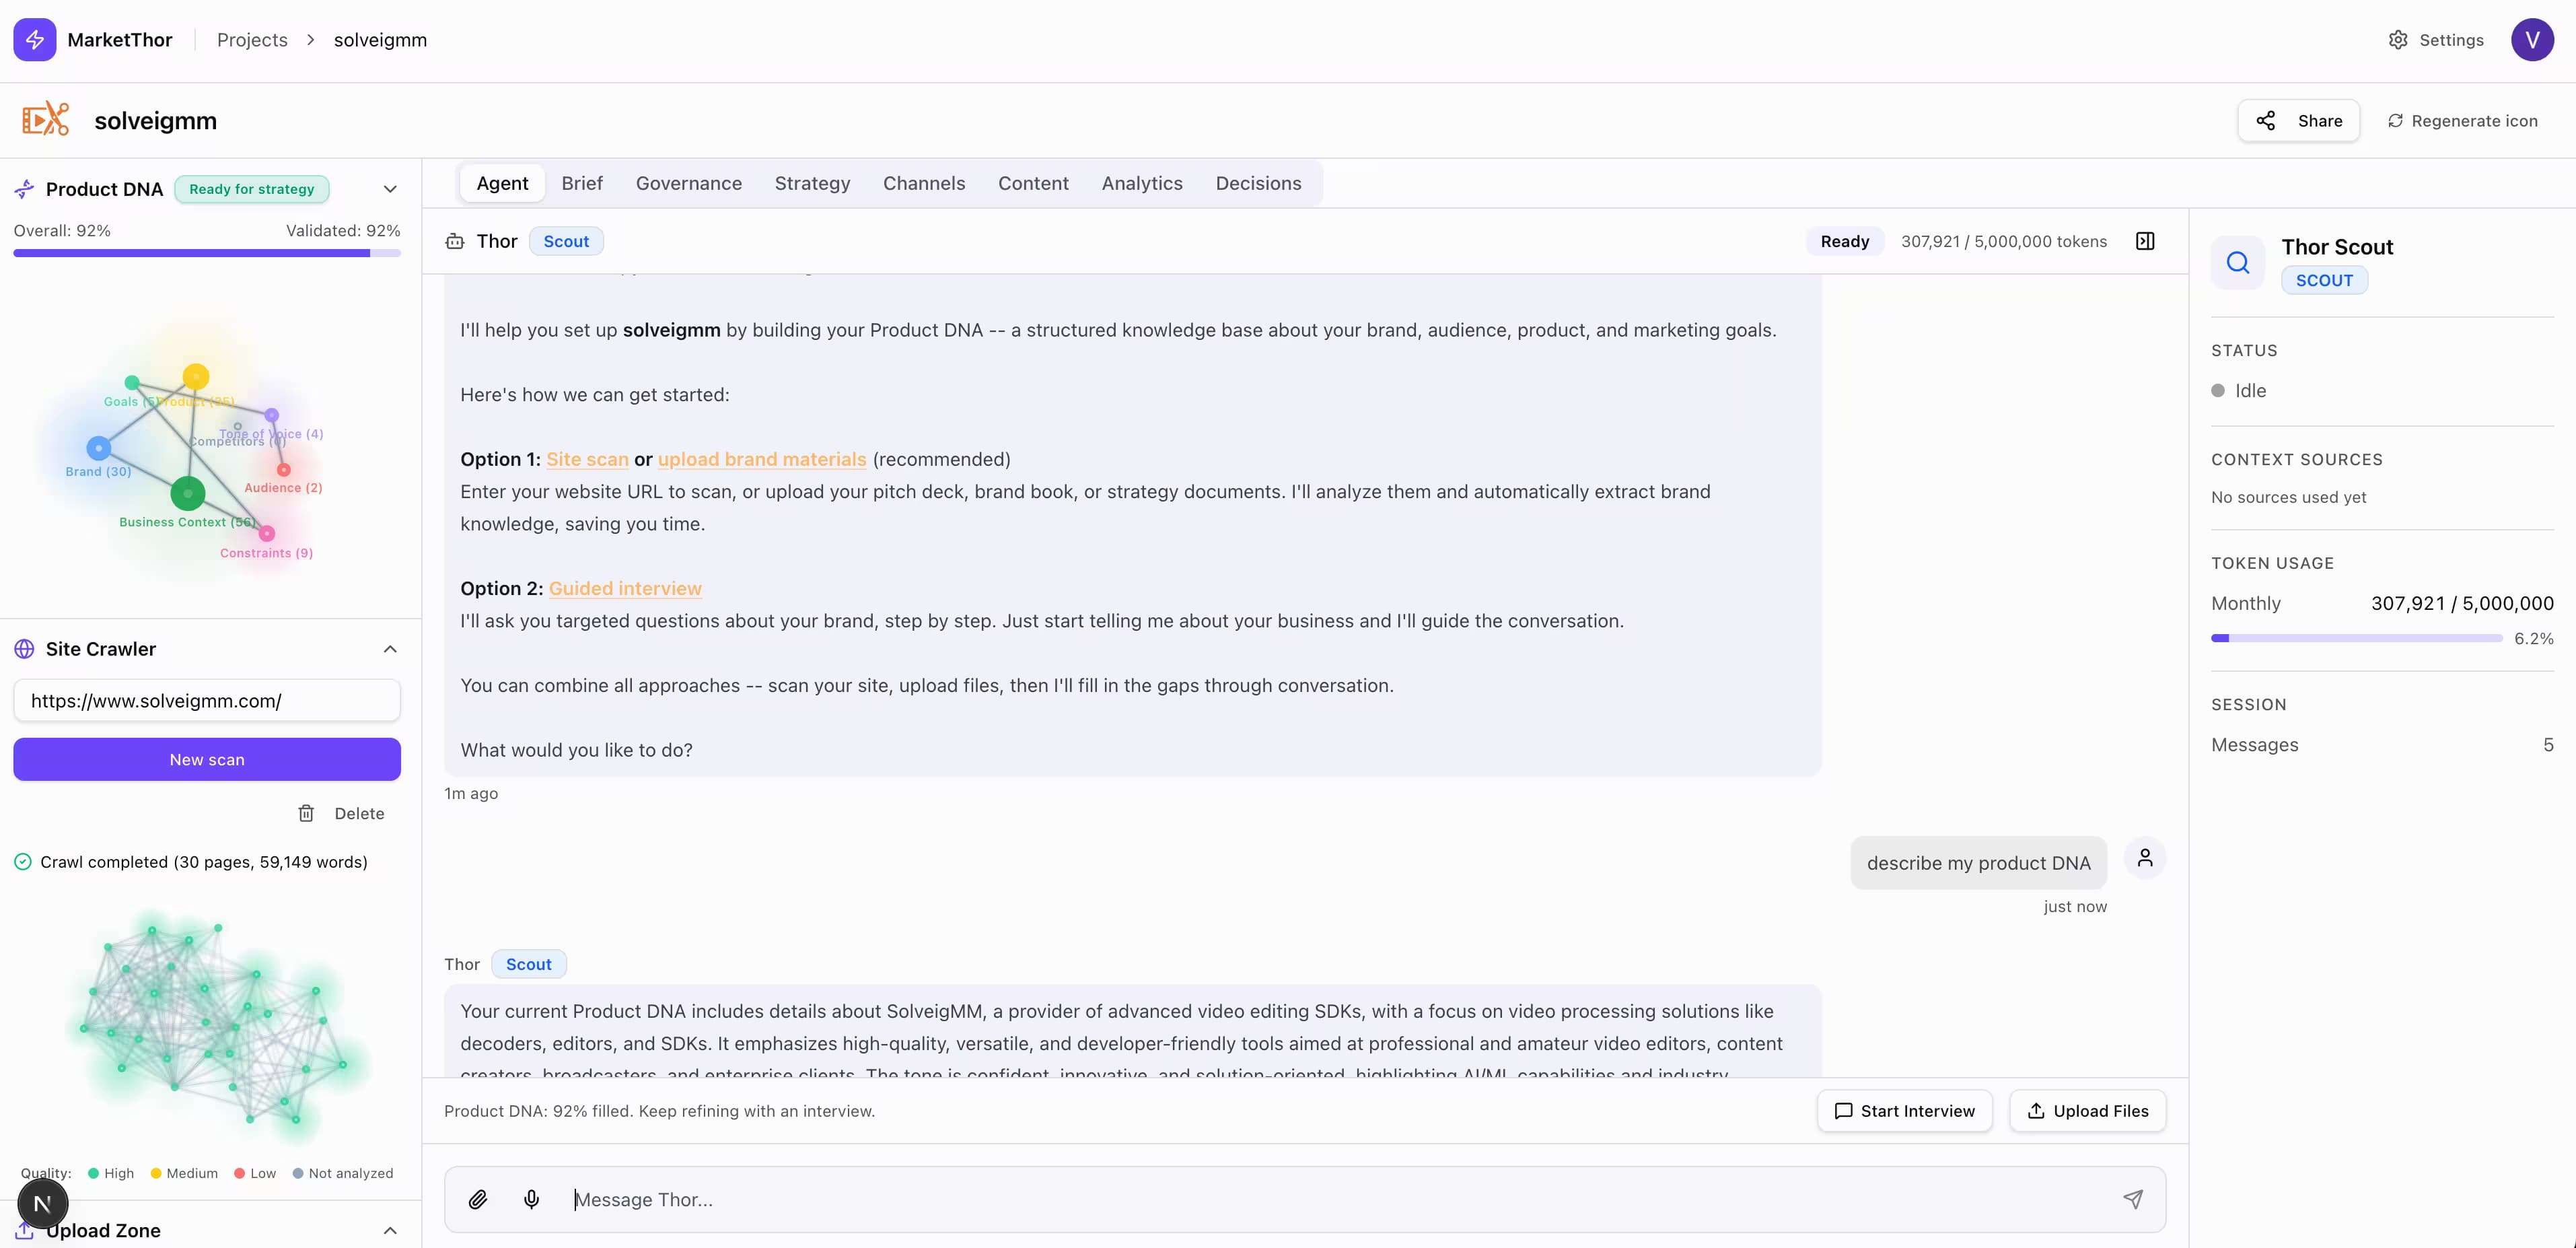Click the Settings gear icon
Viewport: 2576px width, 1248px height.
click(x=2398, y=40)
